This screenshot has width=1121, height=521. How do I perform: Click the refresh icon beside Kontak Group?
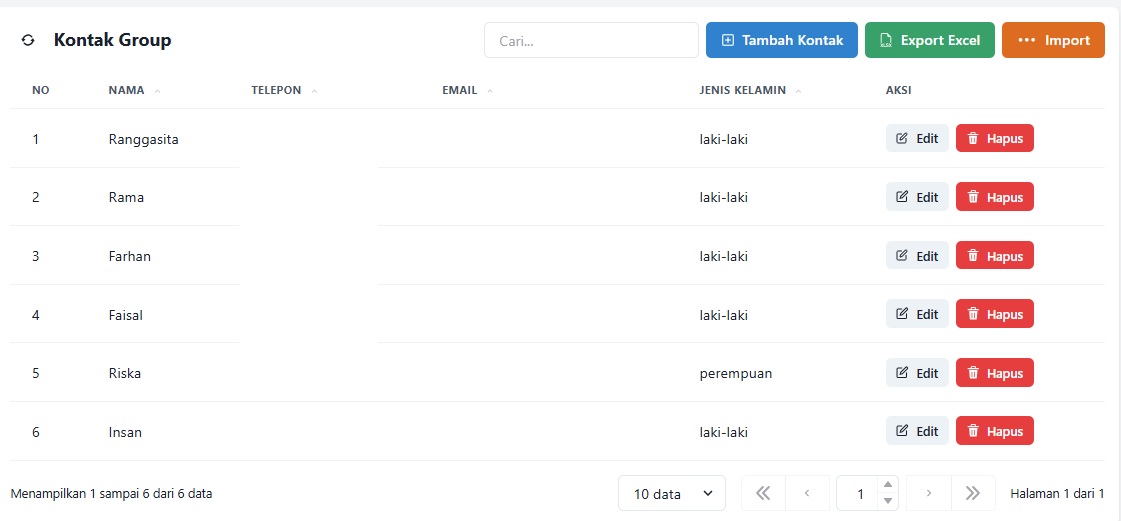28,41
